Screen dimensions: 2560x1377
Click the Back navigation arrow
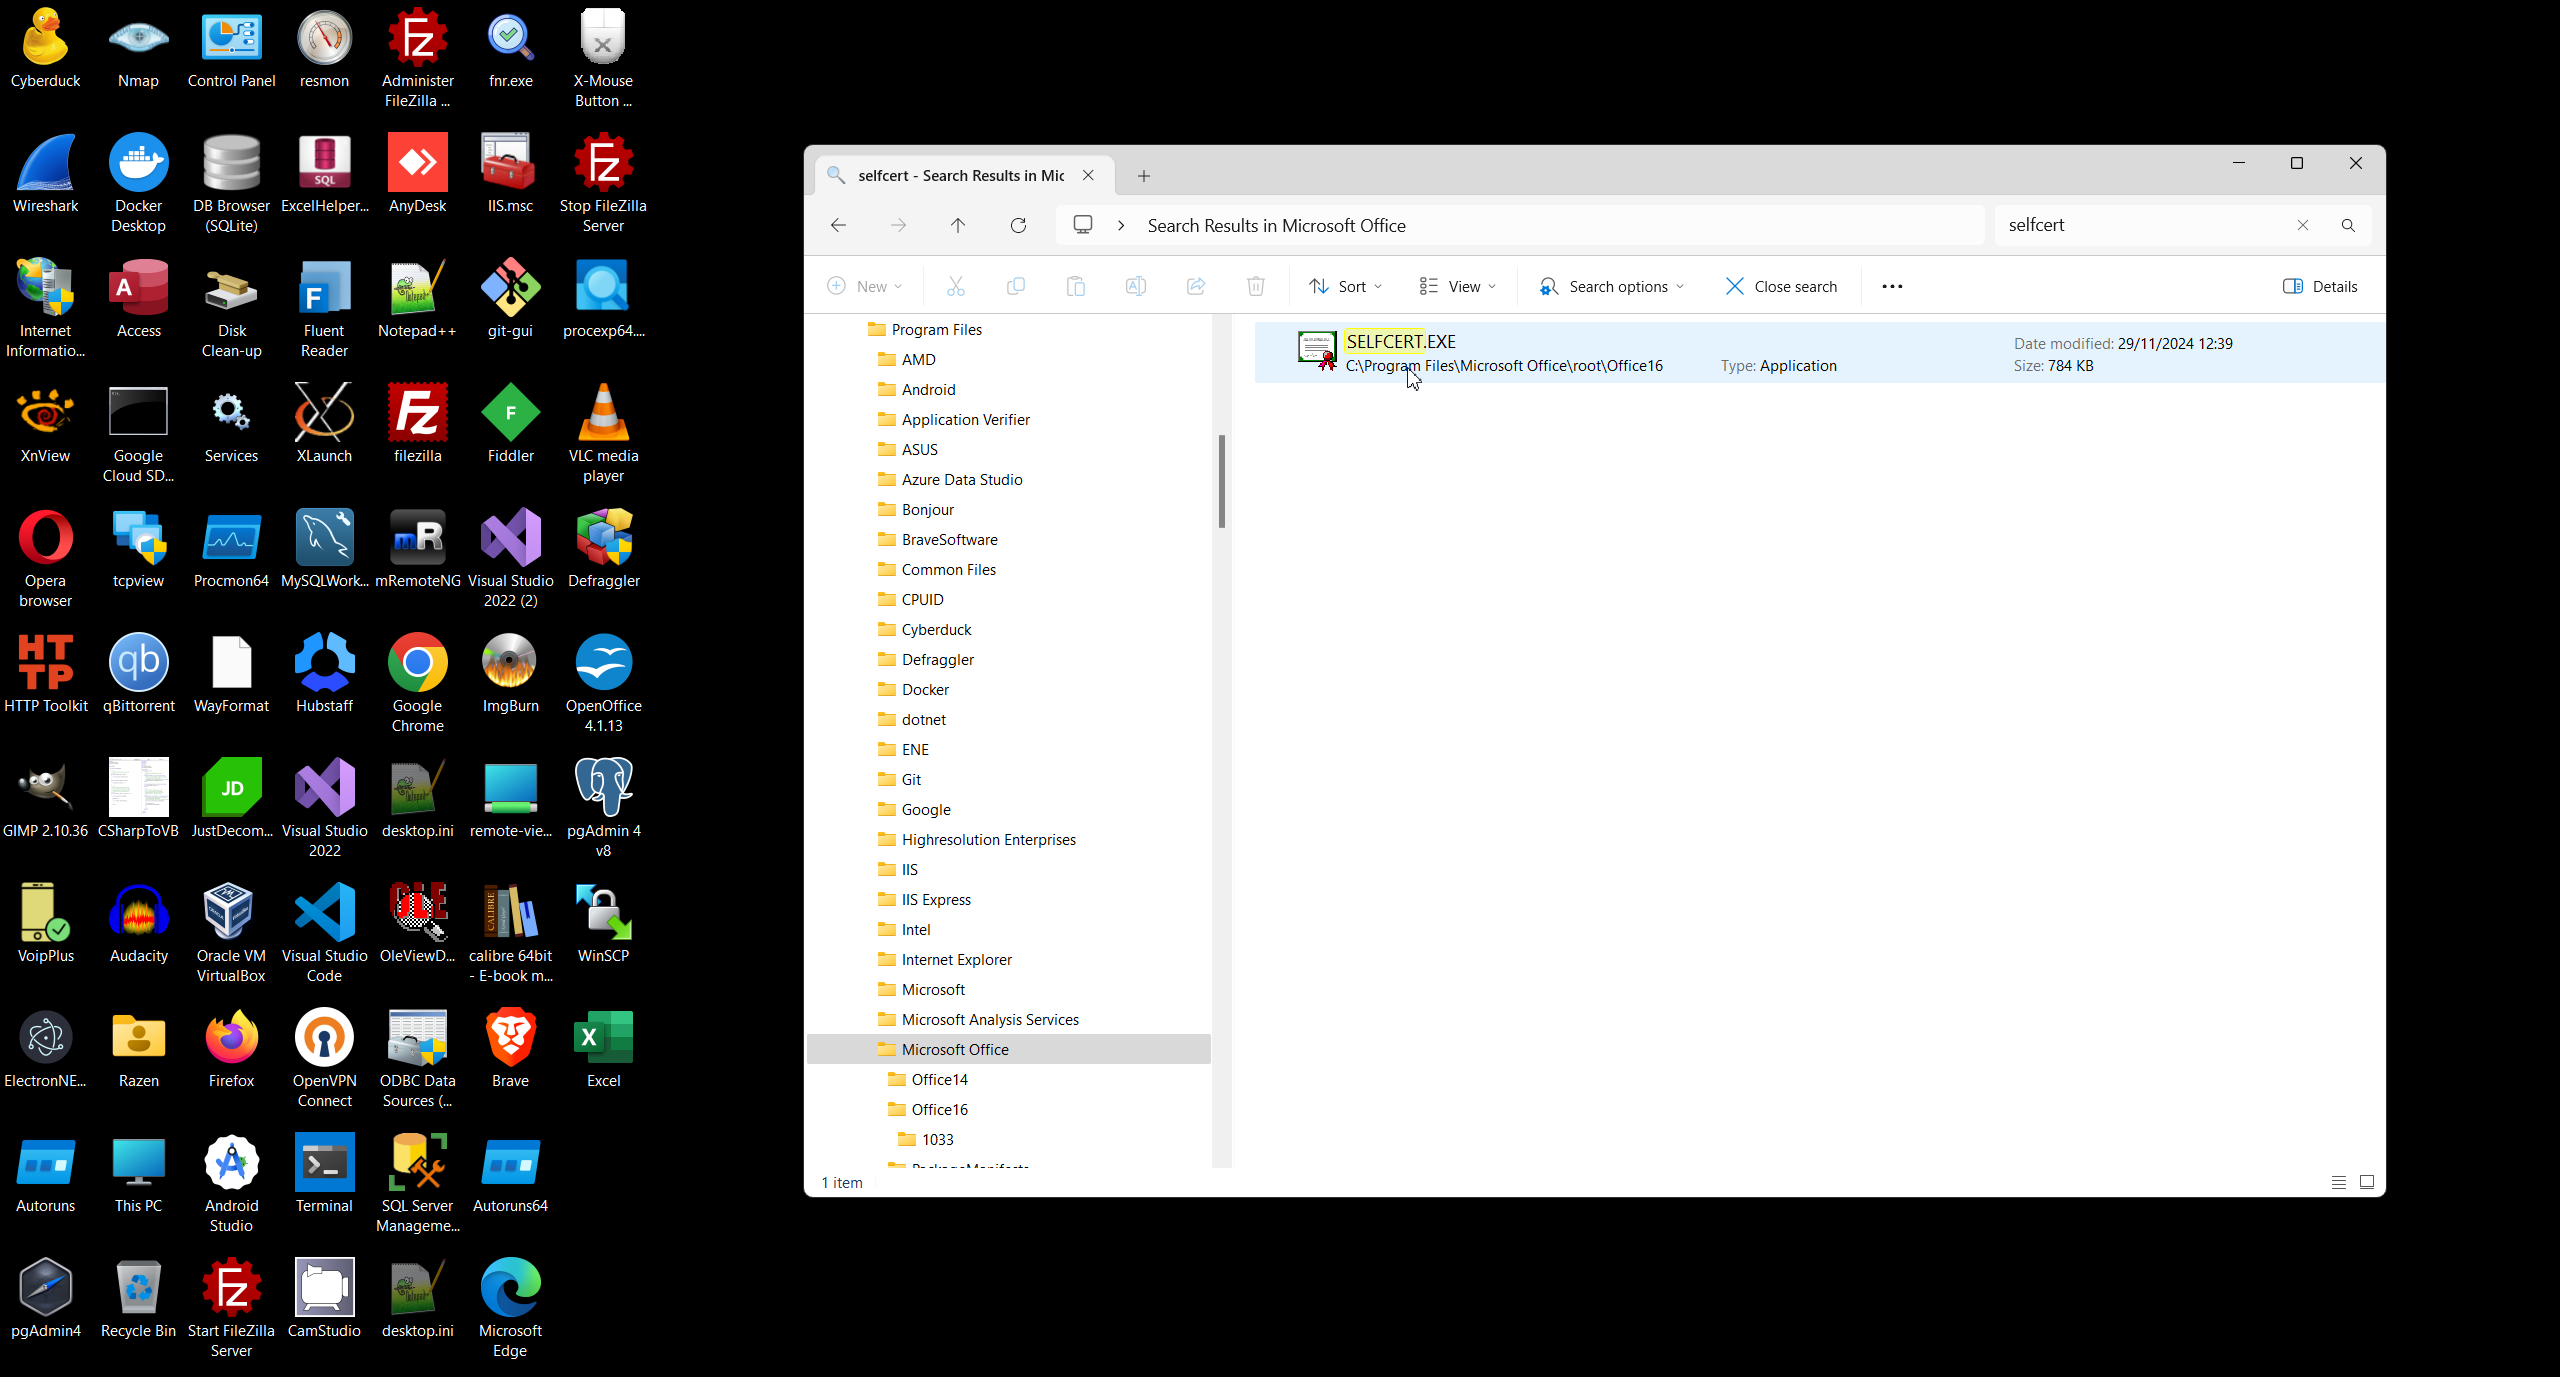coord(838,225)
